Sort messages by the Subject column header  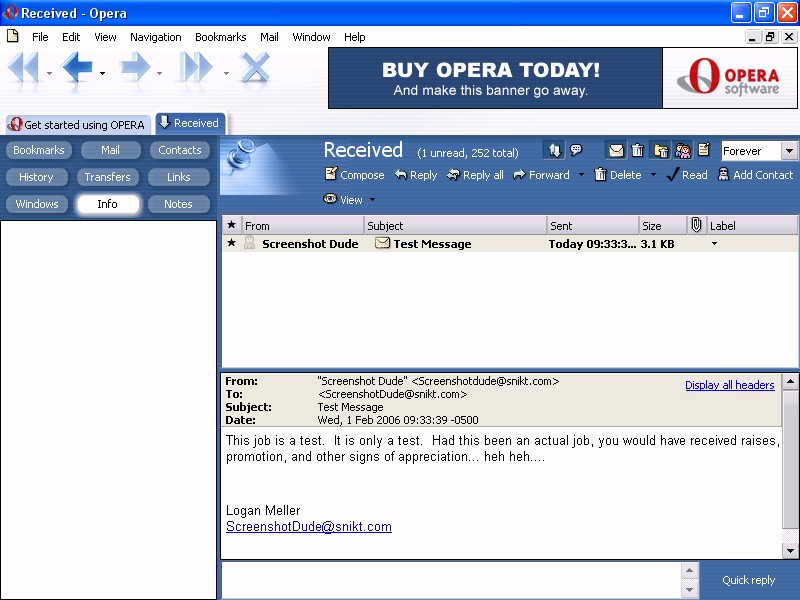[x=455, y=225]
